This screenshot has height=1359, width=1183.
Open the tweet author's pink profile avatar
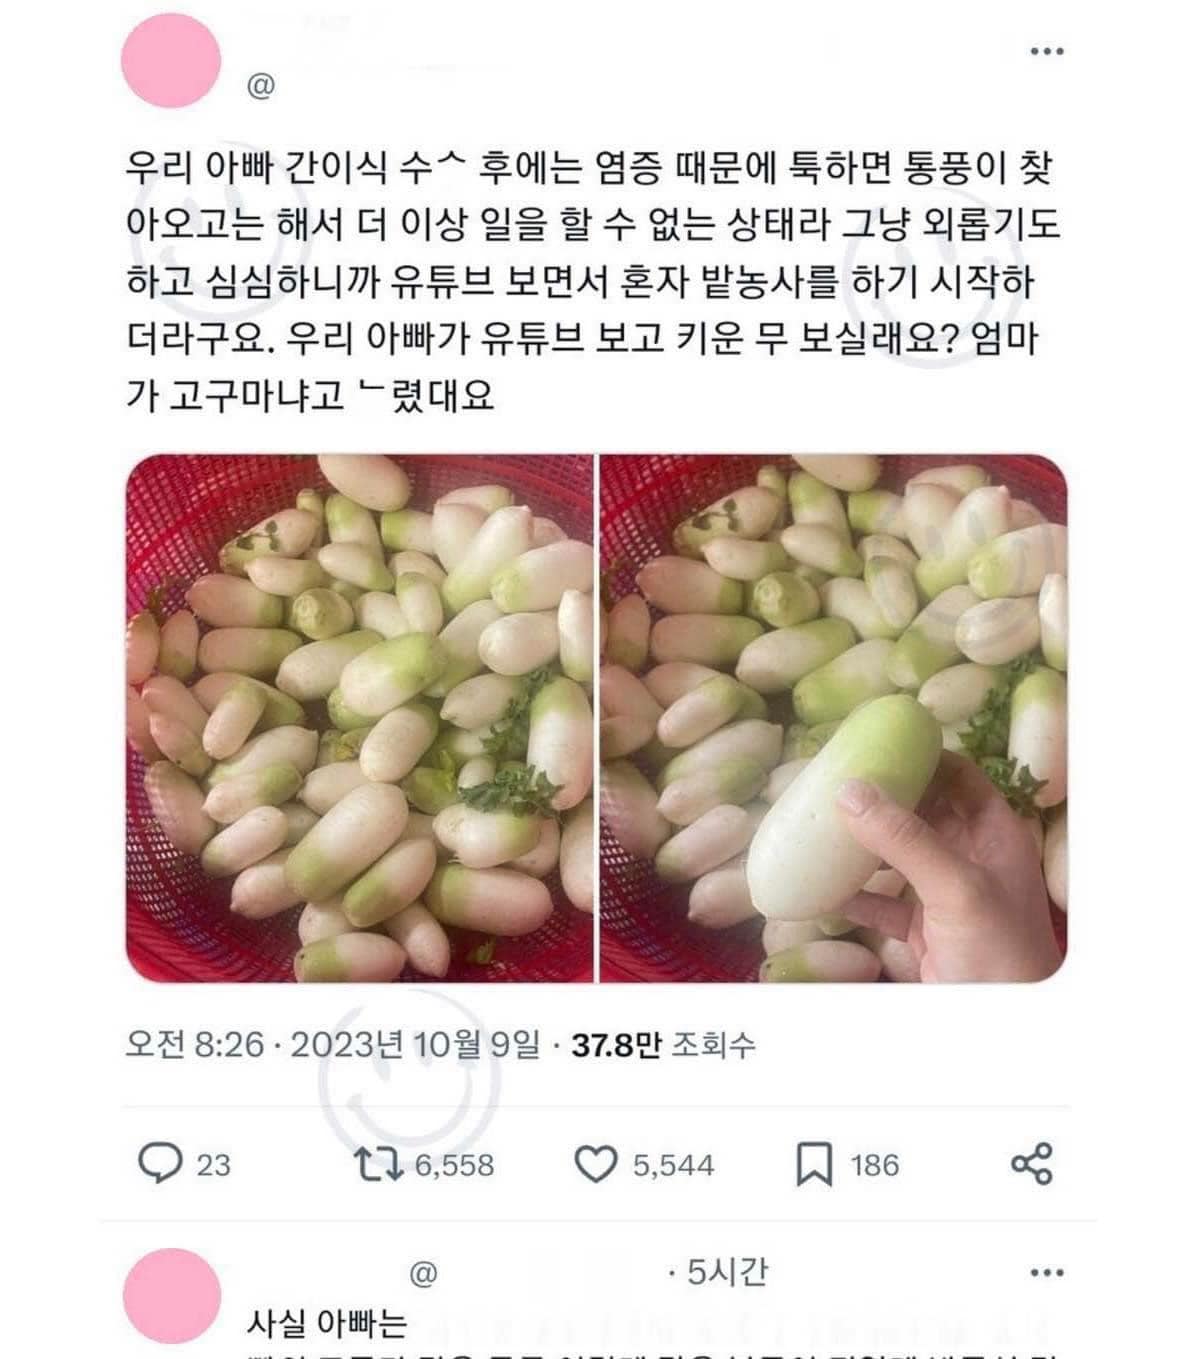[171, 60]
